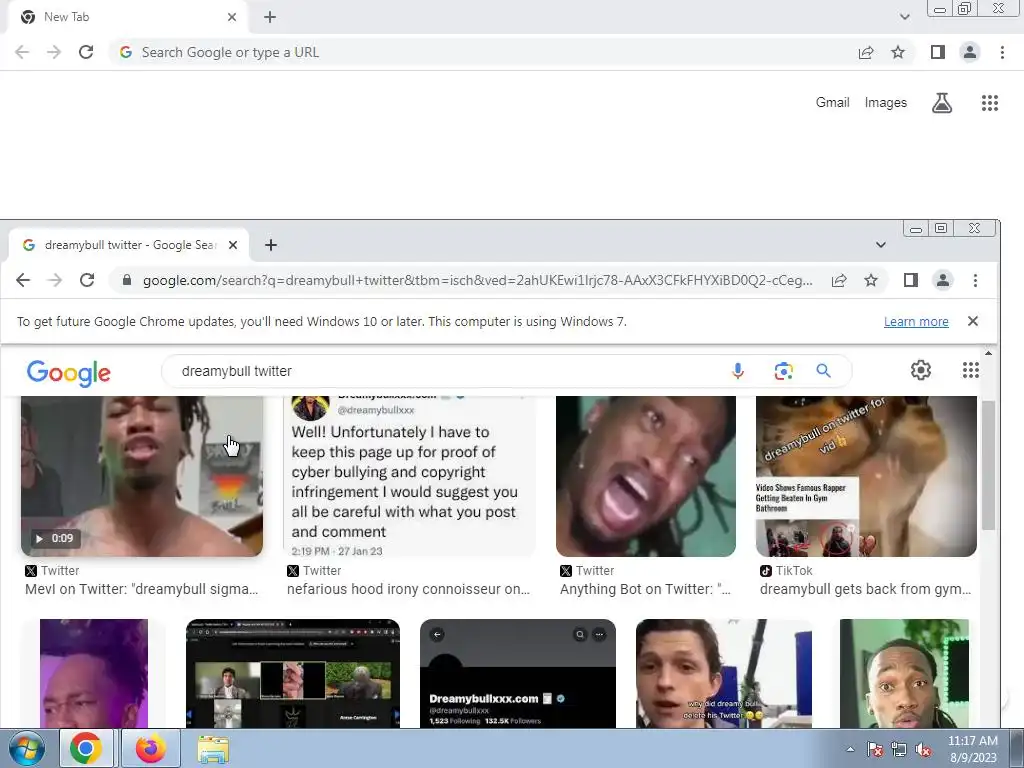The height and width of the screenshot is (768, 1024).
Task: Open 'dreamybull gets back from gym' link
Action: pyautogui.click(x=865, y=589)
